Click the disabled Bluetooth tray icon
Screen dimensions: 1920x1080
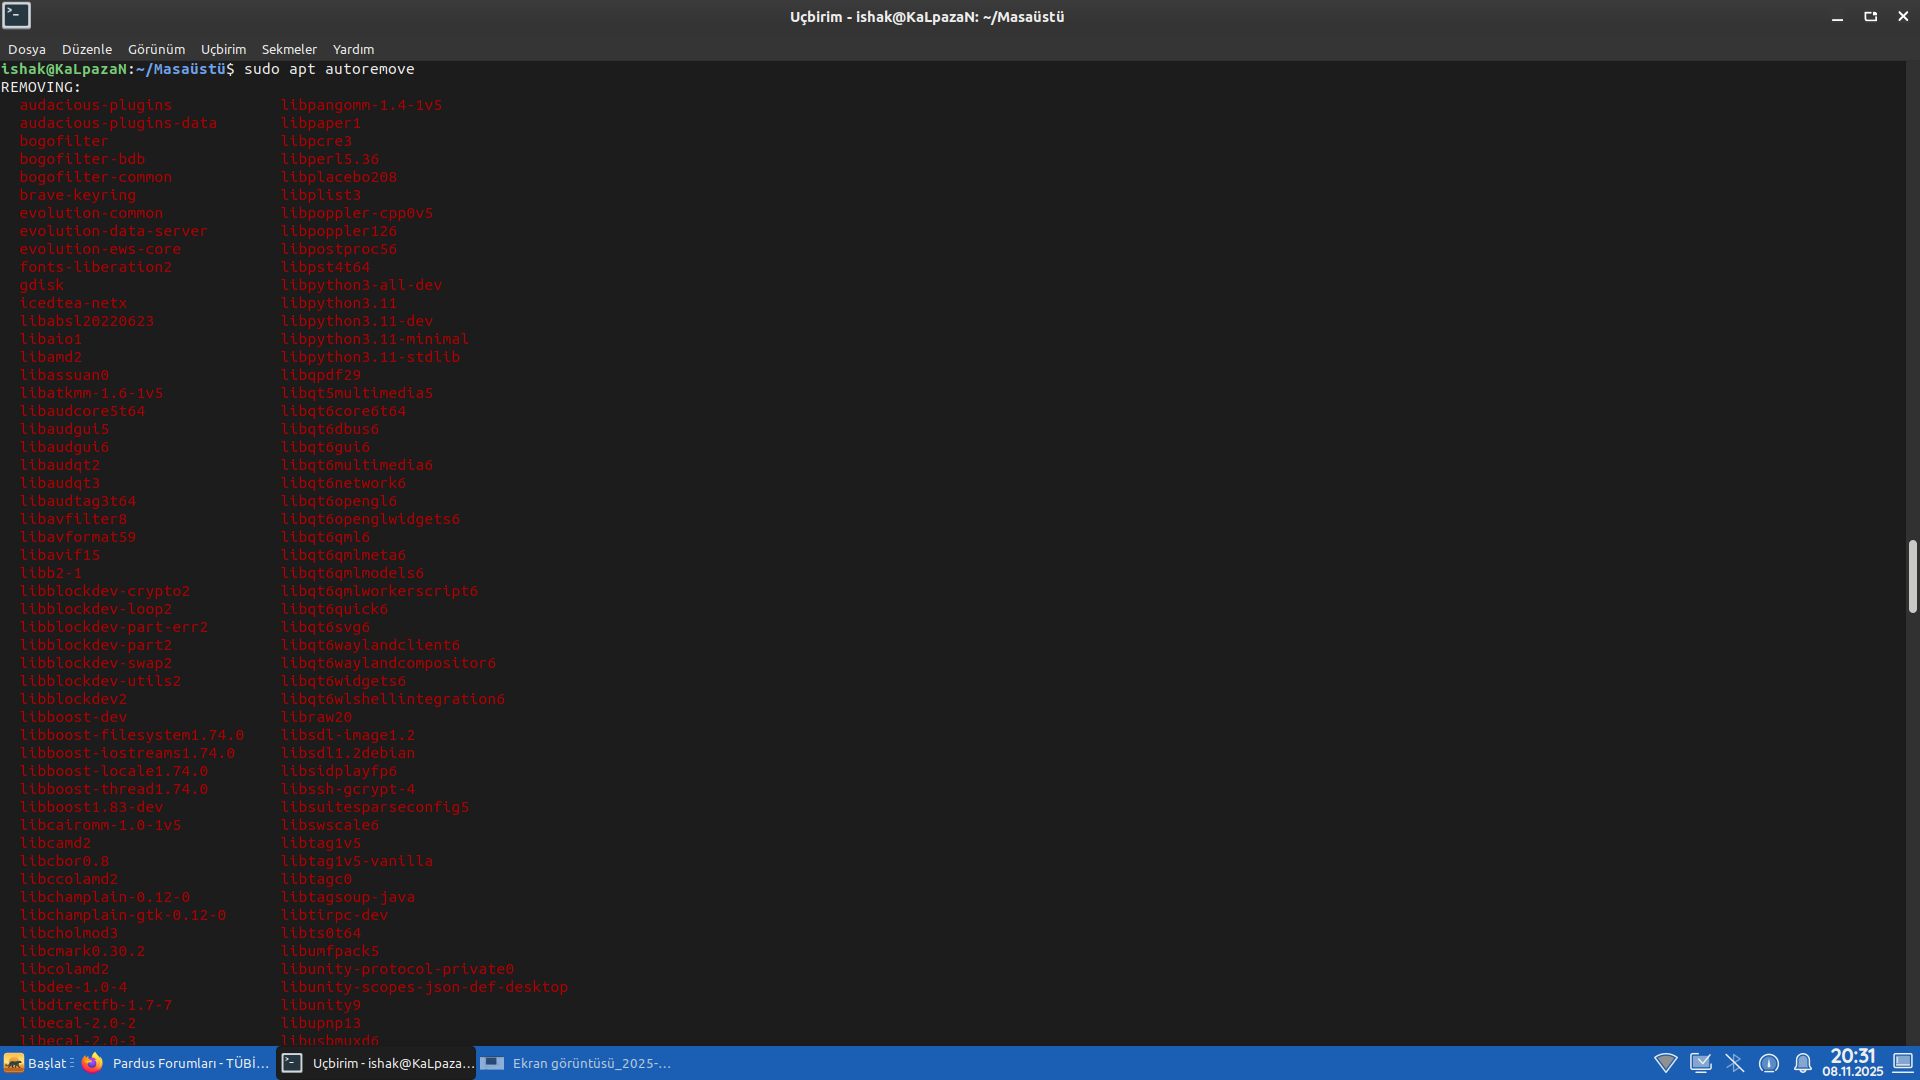[x=1734, y=1063]
